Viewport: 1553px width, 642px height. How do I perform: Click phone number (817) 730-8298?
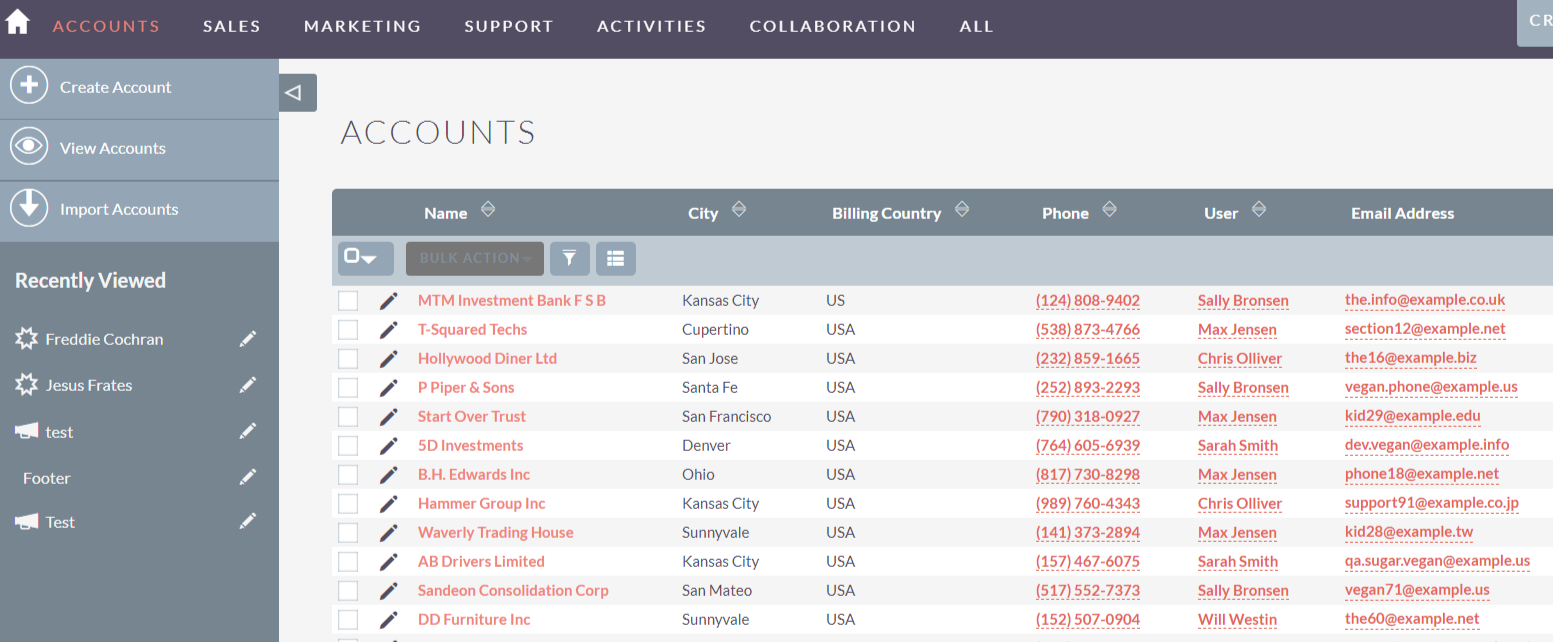coord(1088,475)
